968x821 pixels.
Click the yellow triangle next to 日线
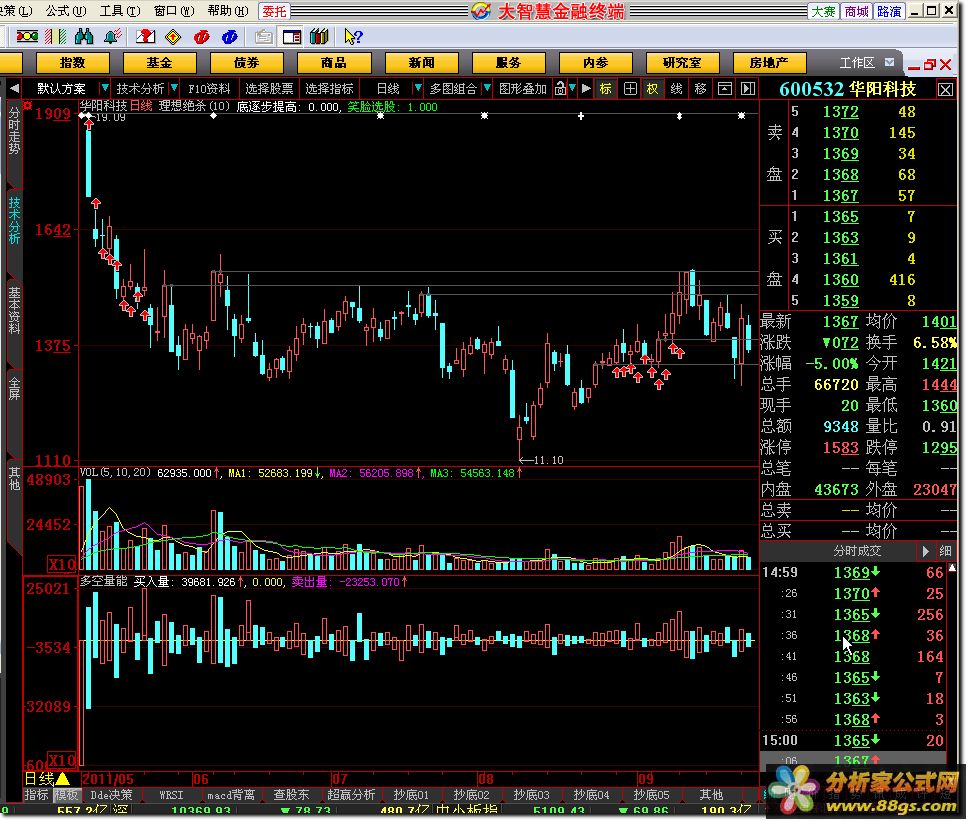[x=62, y=778]
